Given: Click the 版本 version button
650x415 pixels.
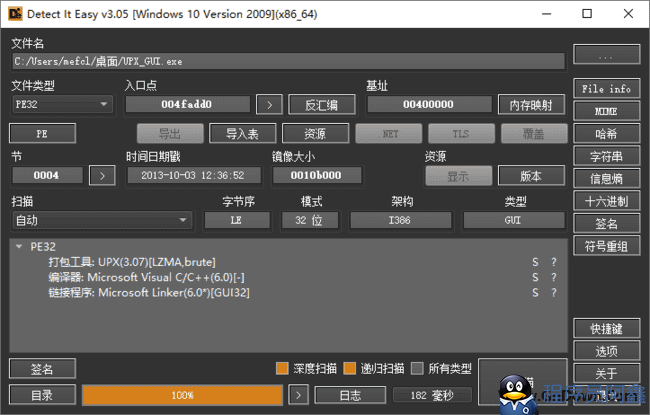Looking at the screenshot, I should pos(531,176).
